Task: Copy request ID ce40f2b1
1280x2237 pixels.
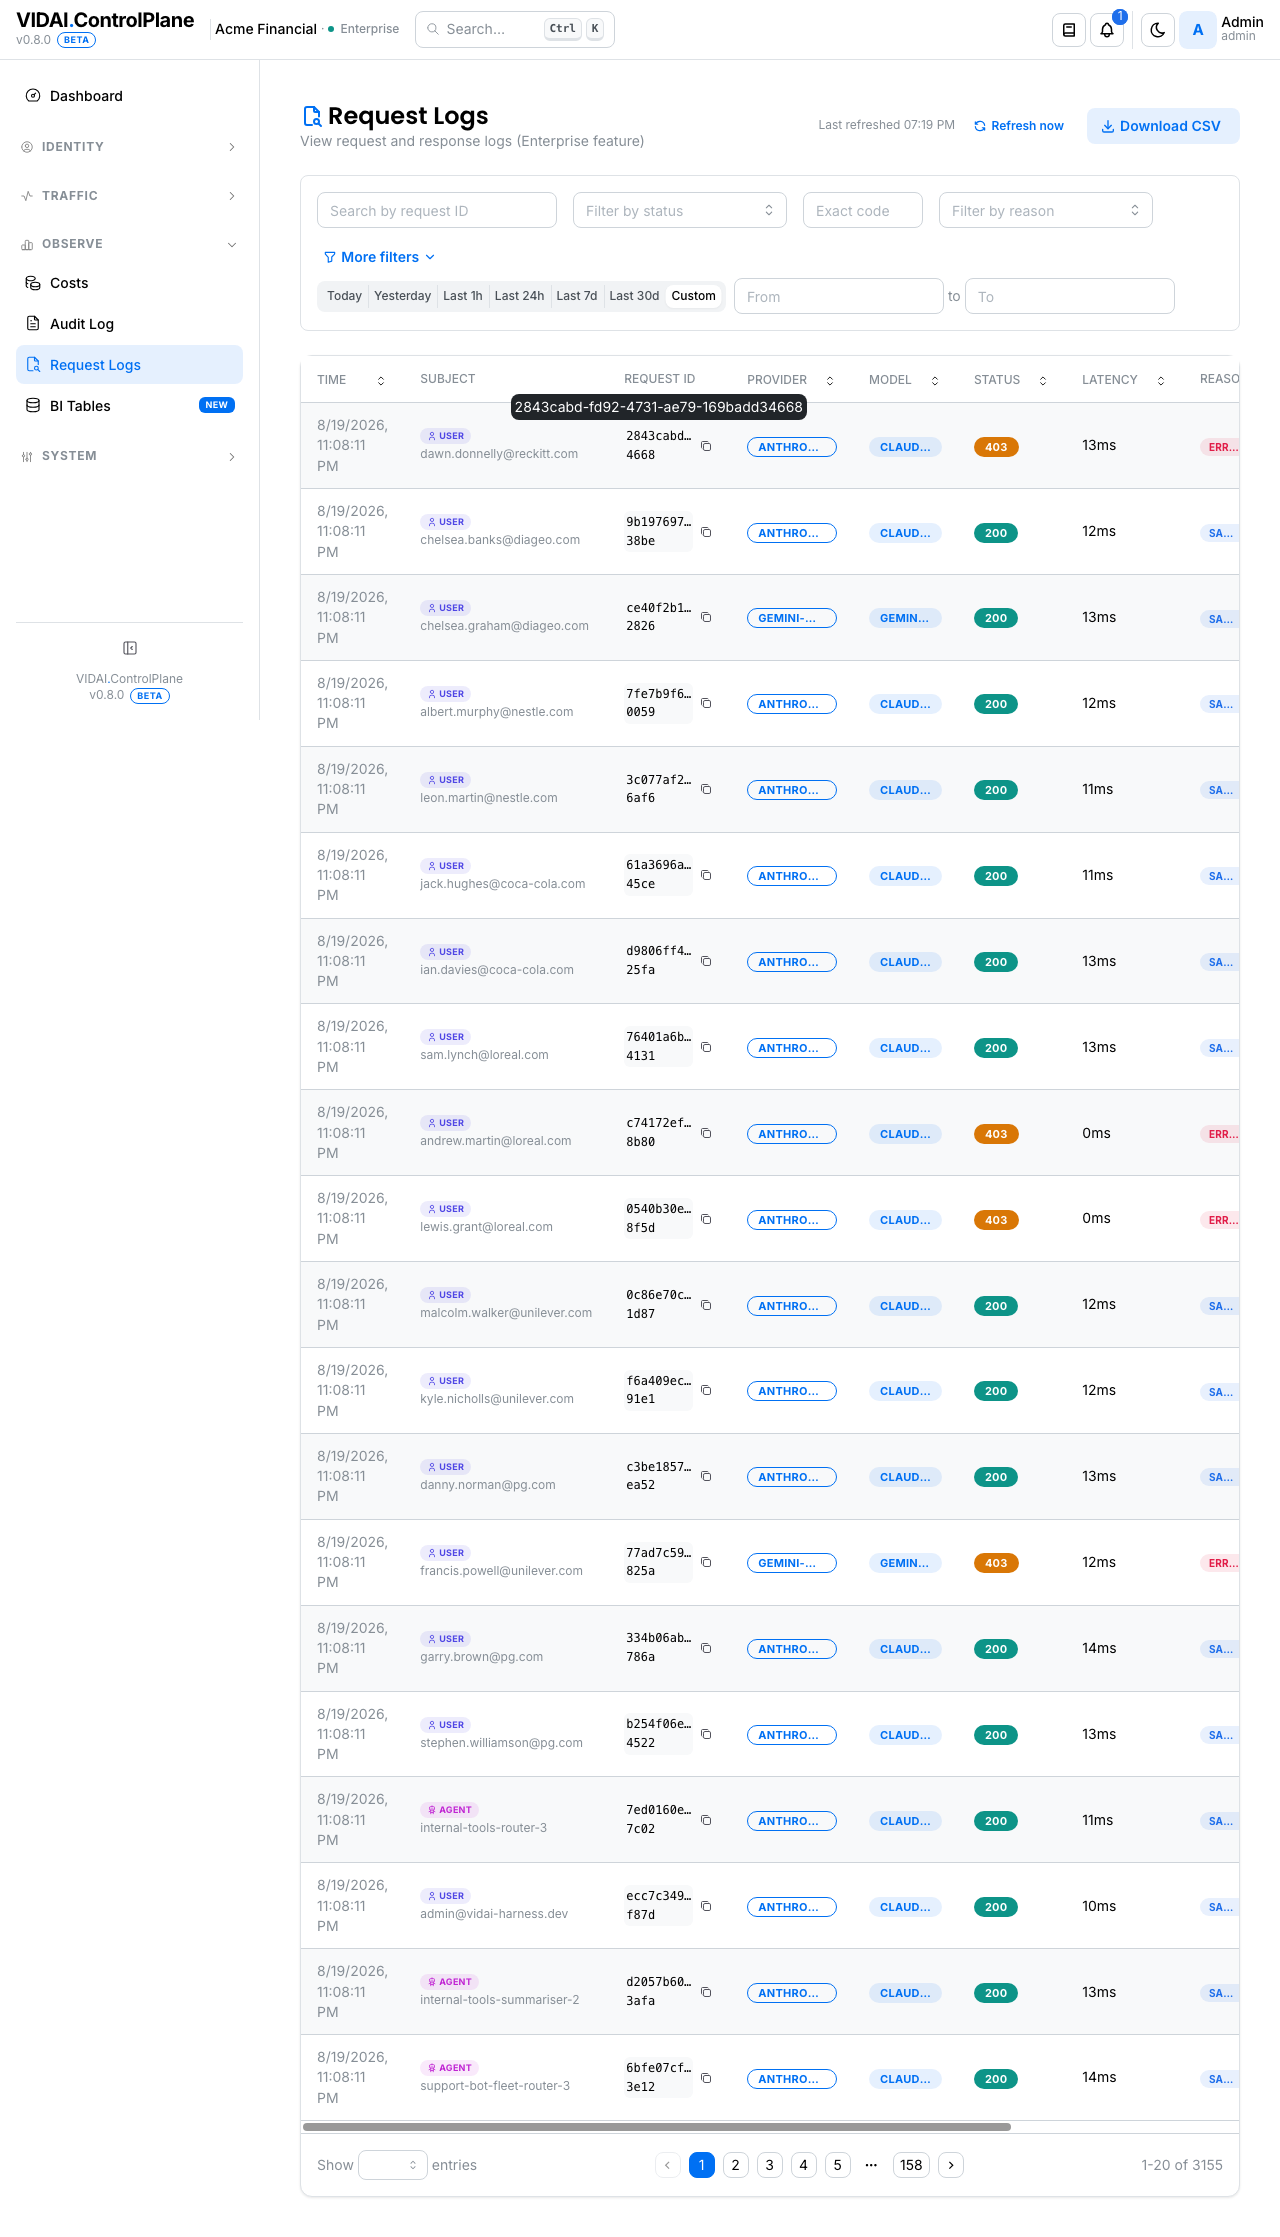Action: click(x=706, y=617)
